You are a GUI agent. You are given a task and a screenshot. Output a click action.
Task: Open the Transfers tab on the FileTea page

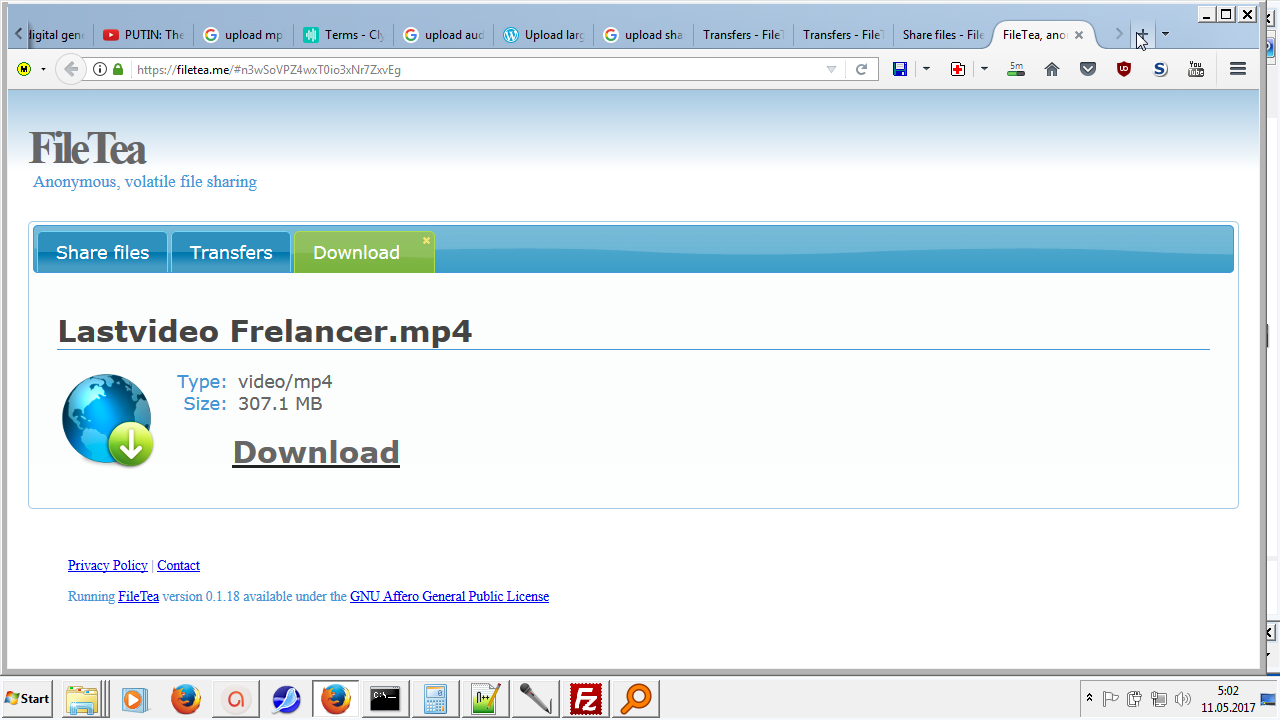pyautogui.click(x=231, y=252)
